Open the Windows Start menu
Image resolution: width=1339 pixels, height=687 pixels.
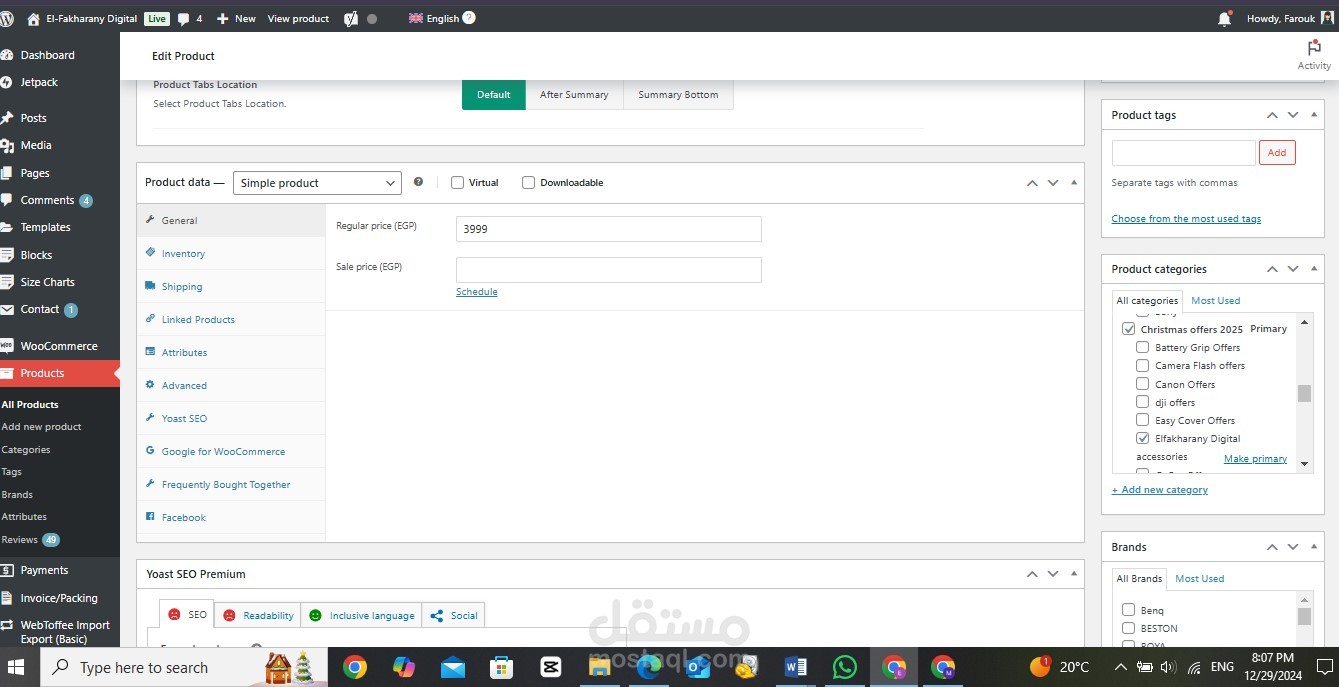[x=16, y=667]
